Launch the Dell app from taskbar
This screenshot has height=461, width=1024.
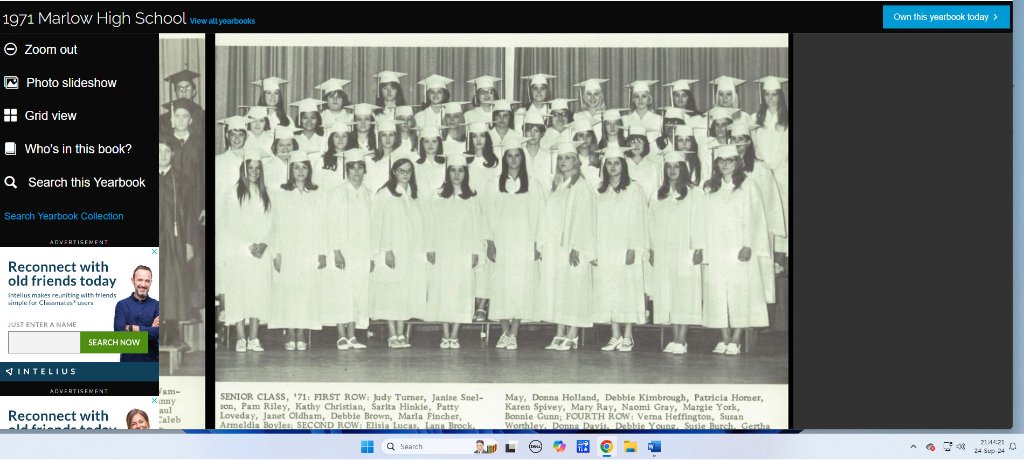click(535, 446)
